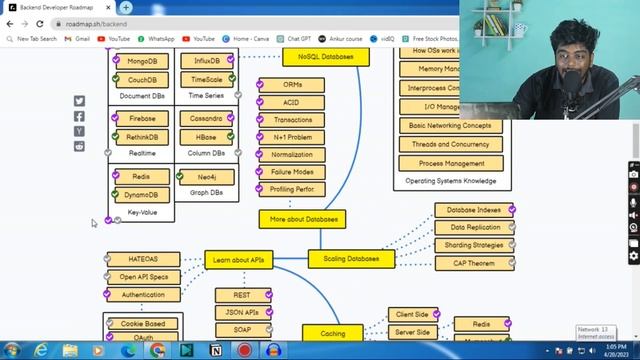640x360 pixels.
Task: Select the REST node
Action: 243,295
